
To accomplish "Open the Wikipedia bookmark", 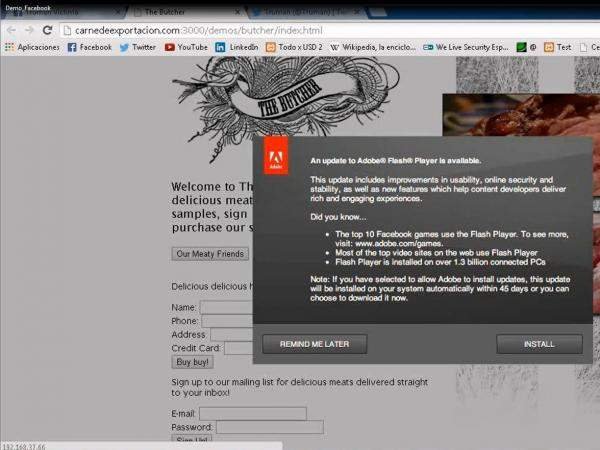I will tap(373, 47).
